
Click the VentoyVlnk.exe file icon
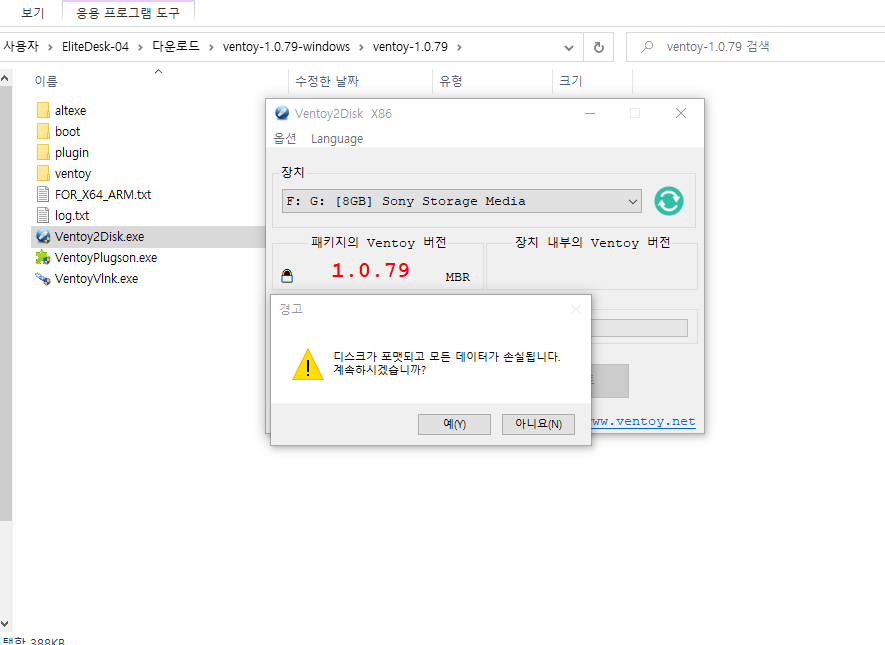point(43,278)
